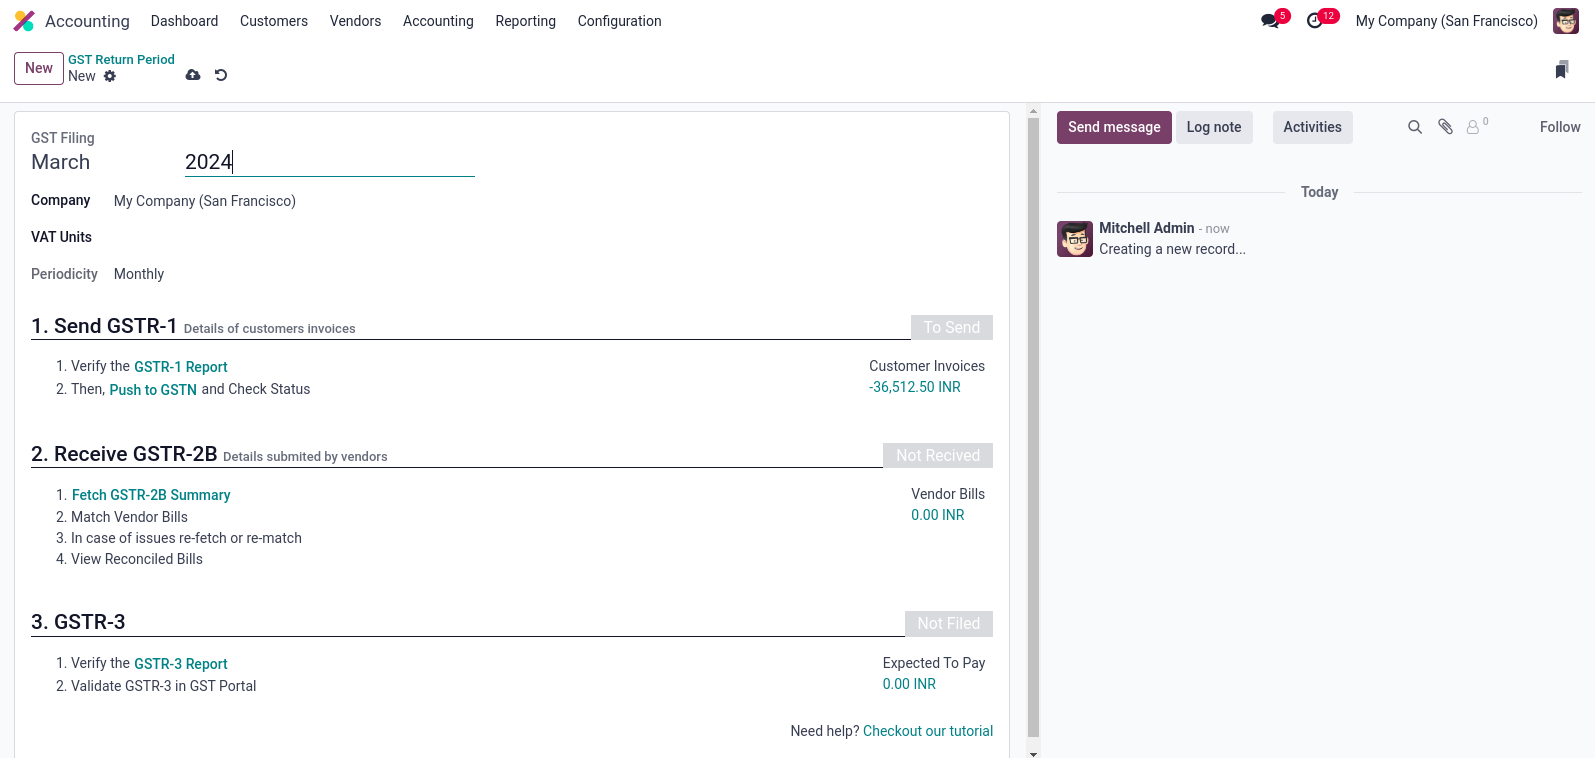This screenshot has width=1595, height=758.
Task: Open My Company (San Francisco) switcher
Action: 1446,21
